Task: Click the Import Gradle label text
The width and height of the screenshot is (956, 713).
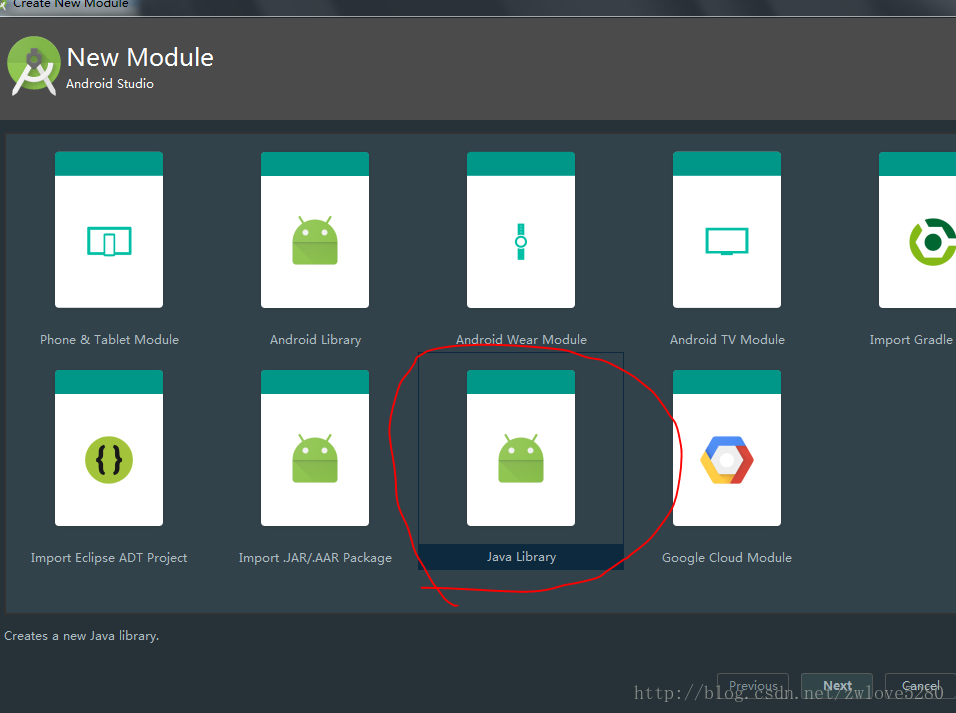Action: pyautogui.click(x=911, y=340)
